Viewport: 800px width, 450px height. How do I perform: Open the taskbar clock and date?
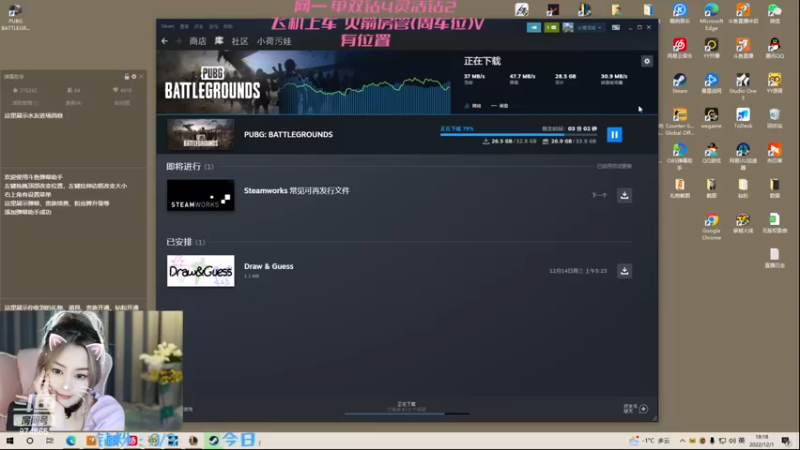point(761,440)
